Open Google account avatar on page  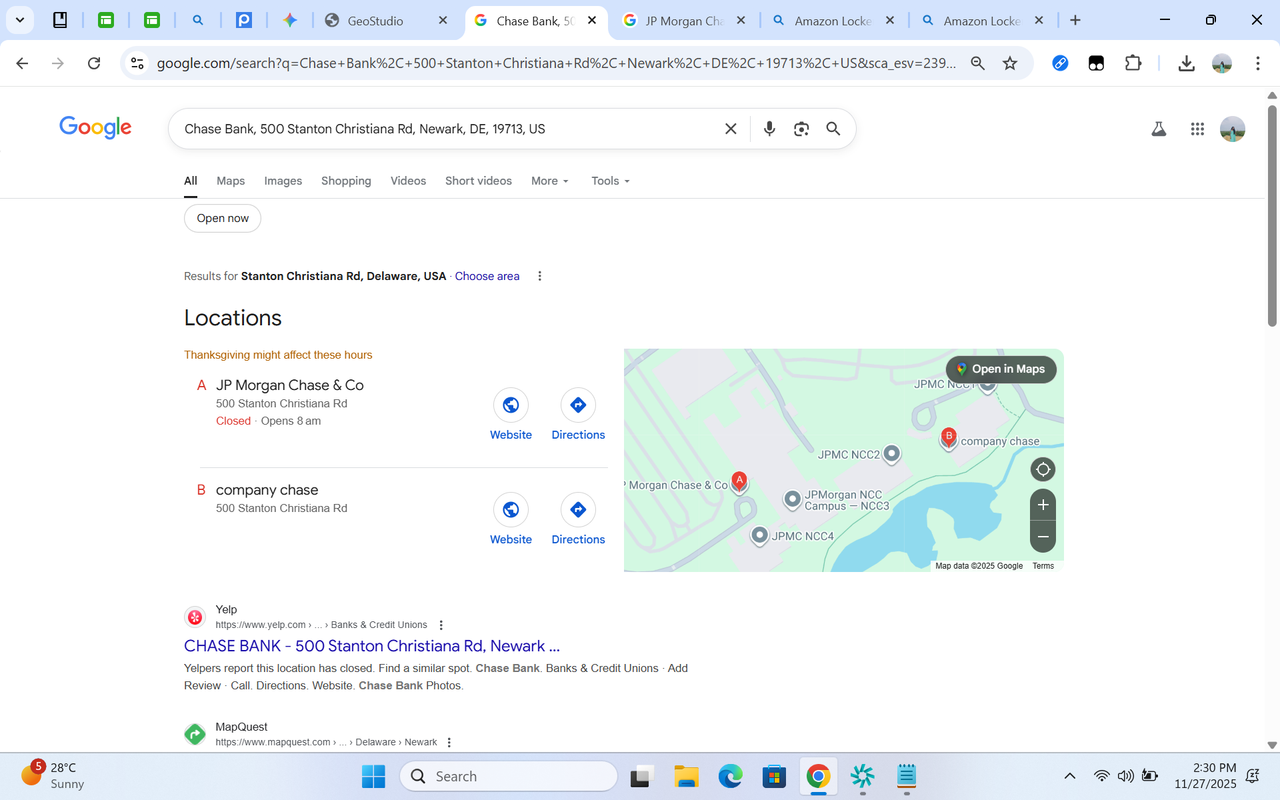(x=1233, y=129)
